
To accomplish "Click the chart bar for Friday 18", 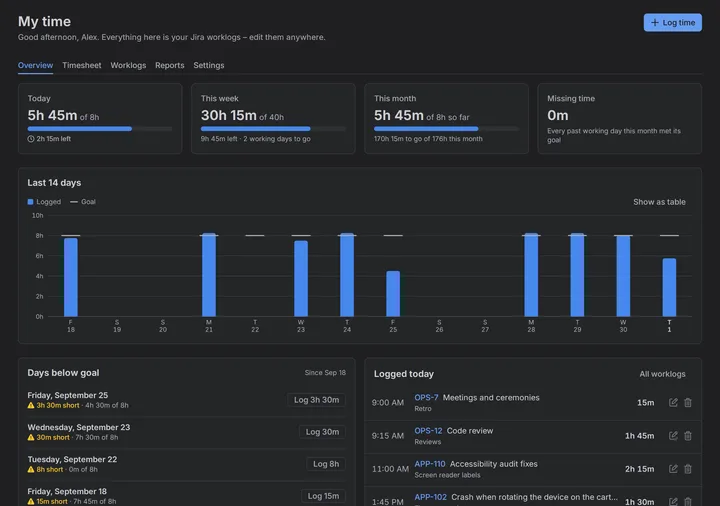I will (x=71, y=277).
